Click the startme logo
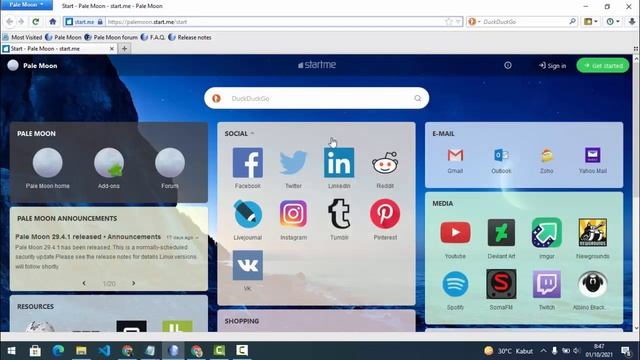 [x=317, y=64]
